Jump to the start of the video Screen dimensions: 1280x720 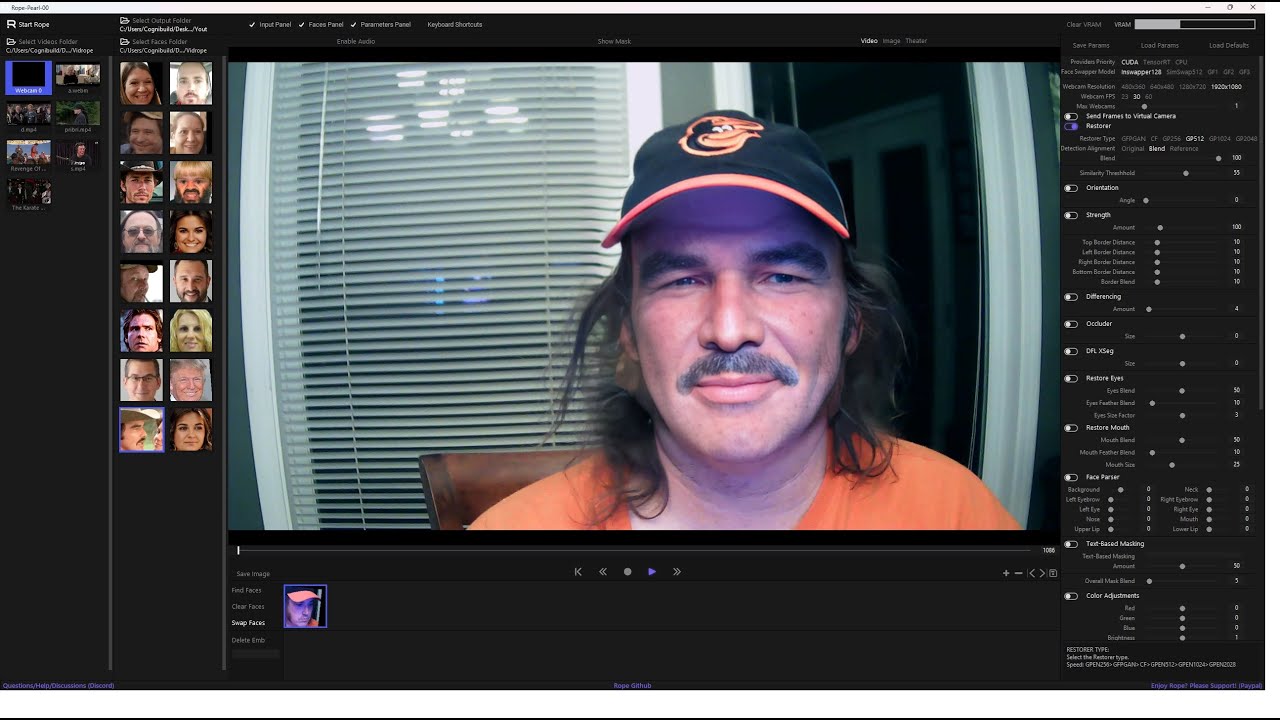578,572
